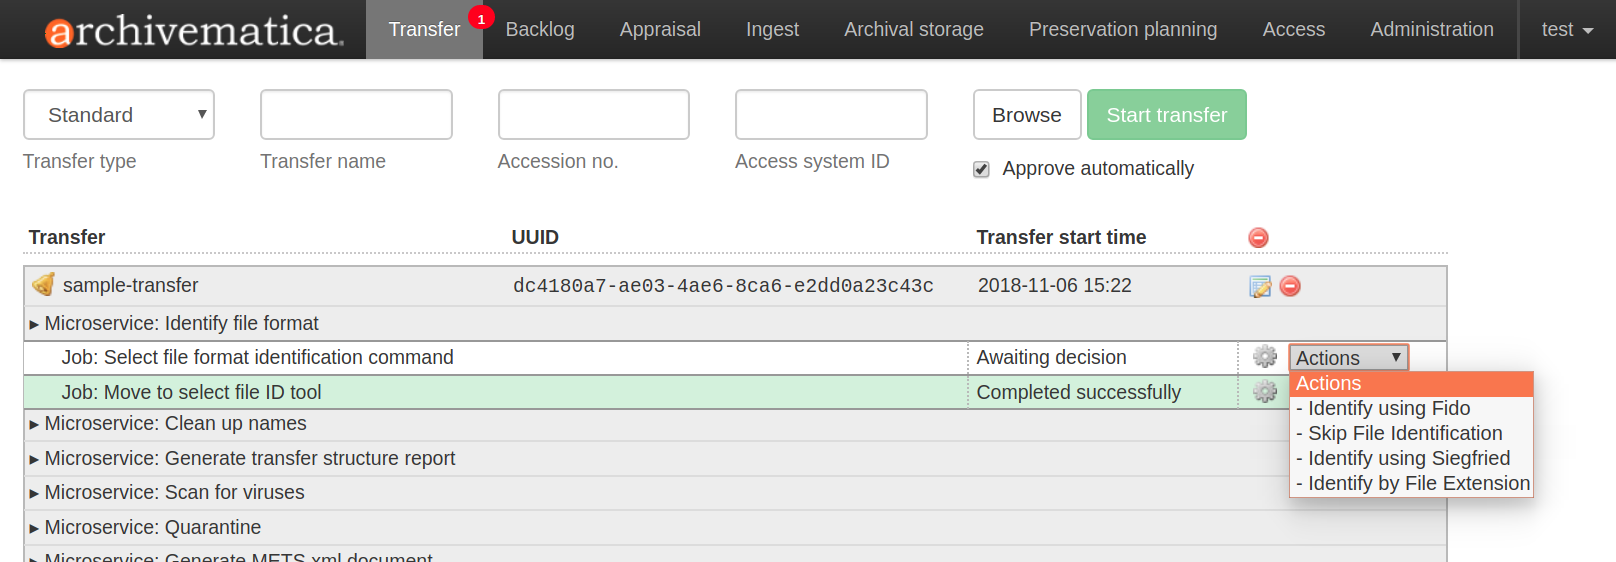Click the red notification badge on Transfer
Image resolution: width=1616 pixels, height=562 pixels.
pyautogui.click(x=481, y=19)
